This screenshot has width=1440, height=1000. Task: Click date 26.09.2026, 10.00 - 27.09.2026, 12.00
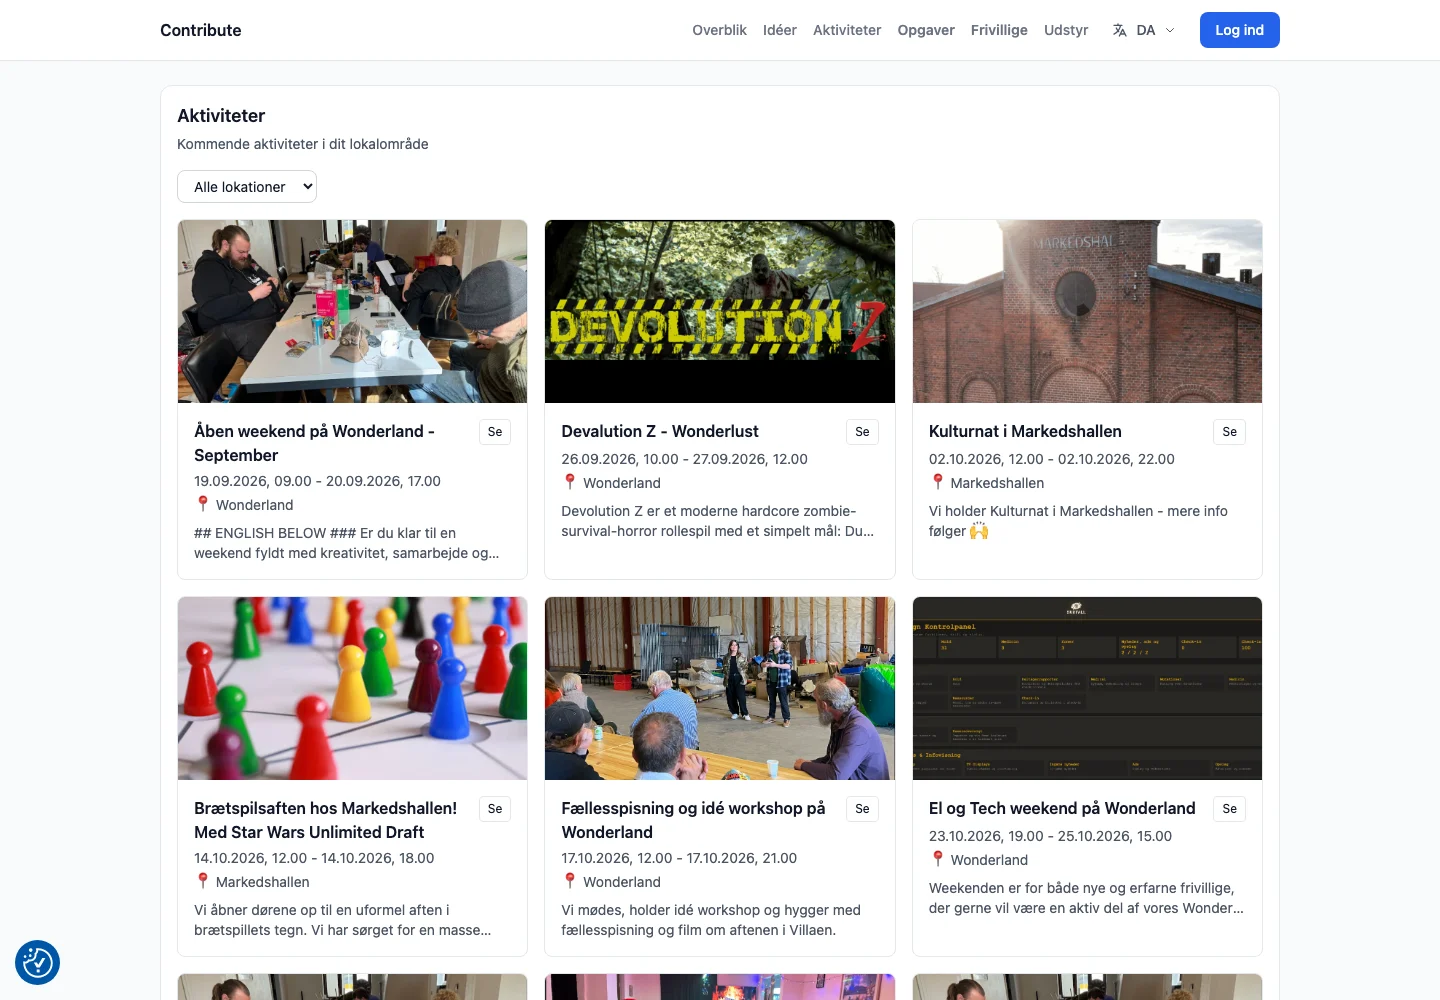684,459
